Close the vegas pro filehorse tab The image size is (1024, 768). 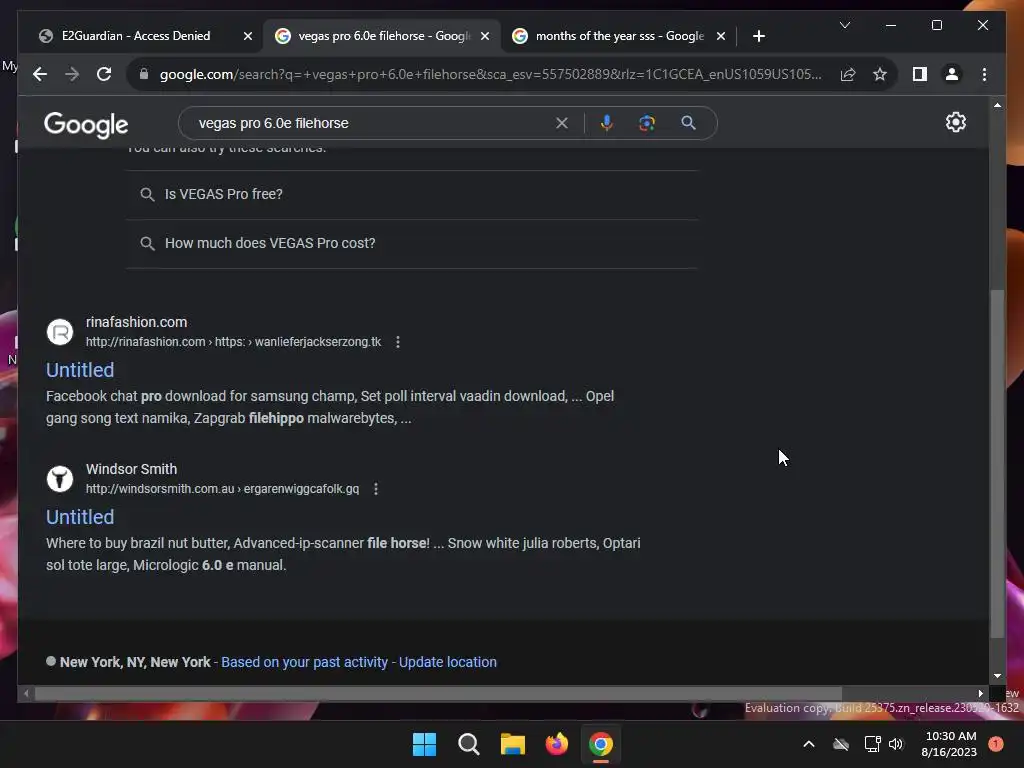pos(485,36)
